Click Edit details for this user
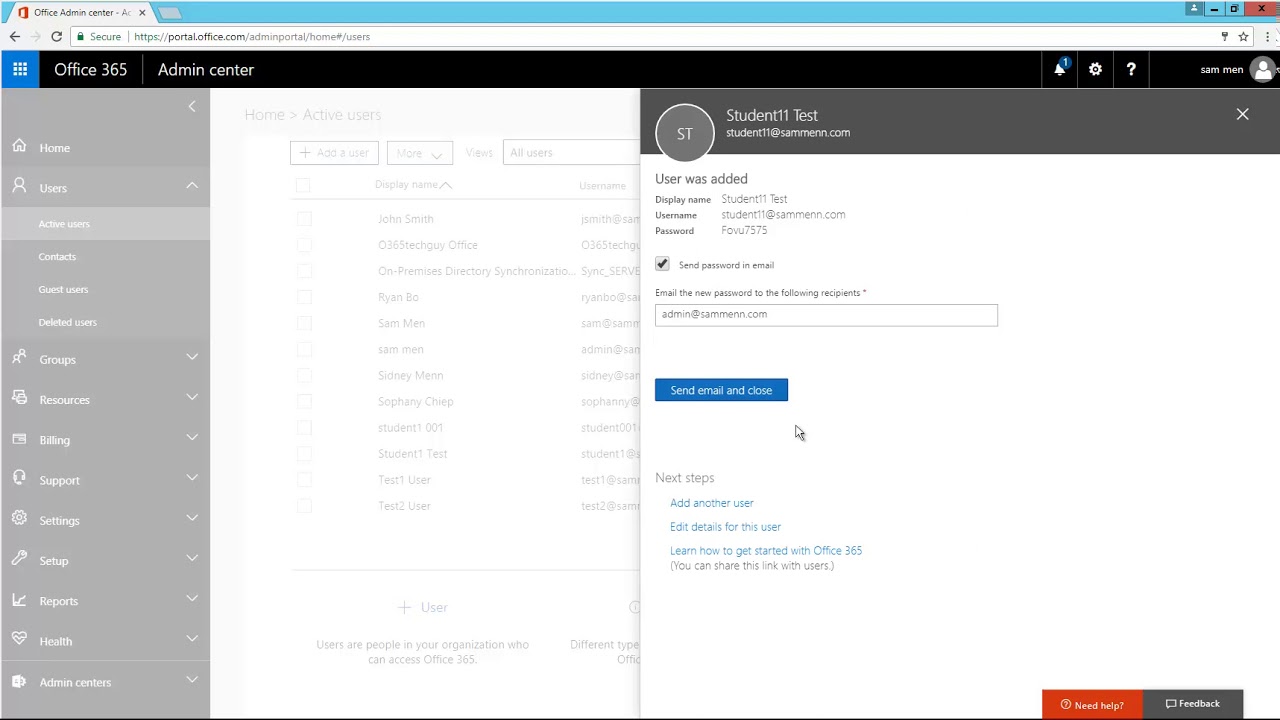1280x720 pixels. click(725, 527)
